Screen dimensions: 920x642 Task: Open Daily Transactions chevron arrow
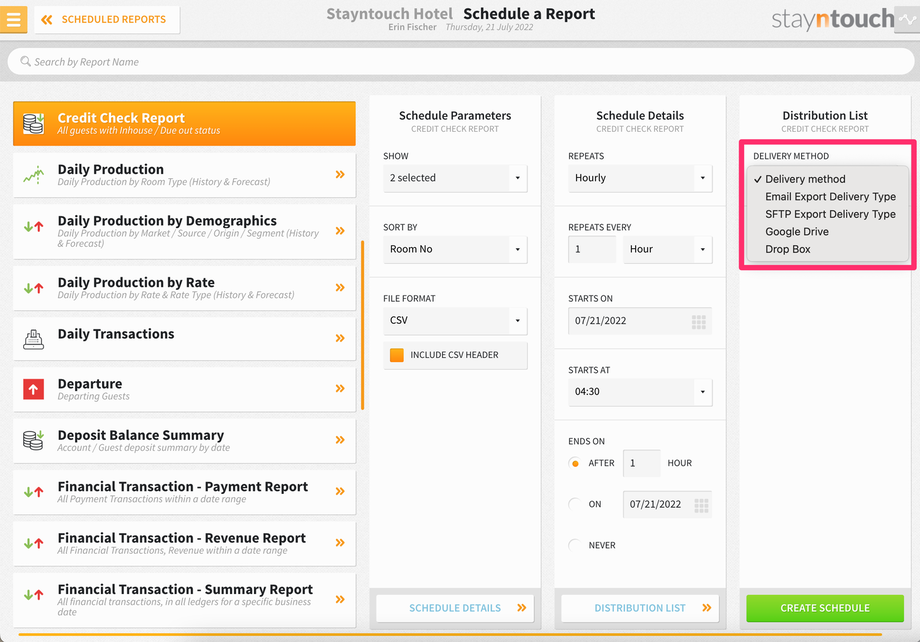click(340, 338)
